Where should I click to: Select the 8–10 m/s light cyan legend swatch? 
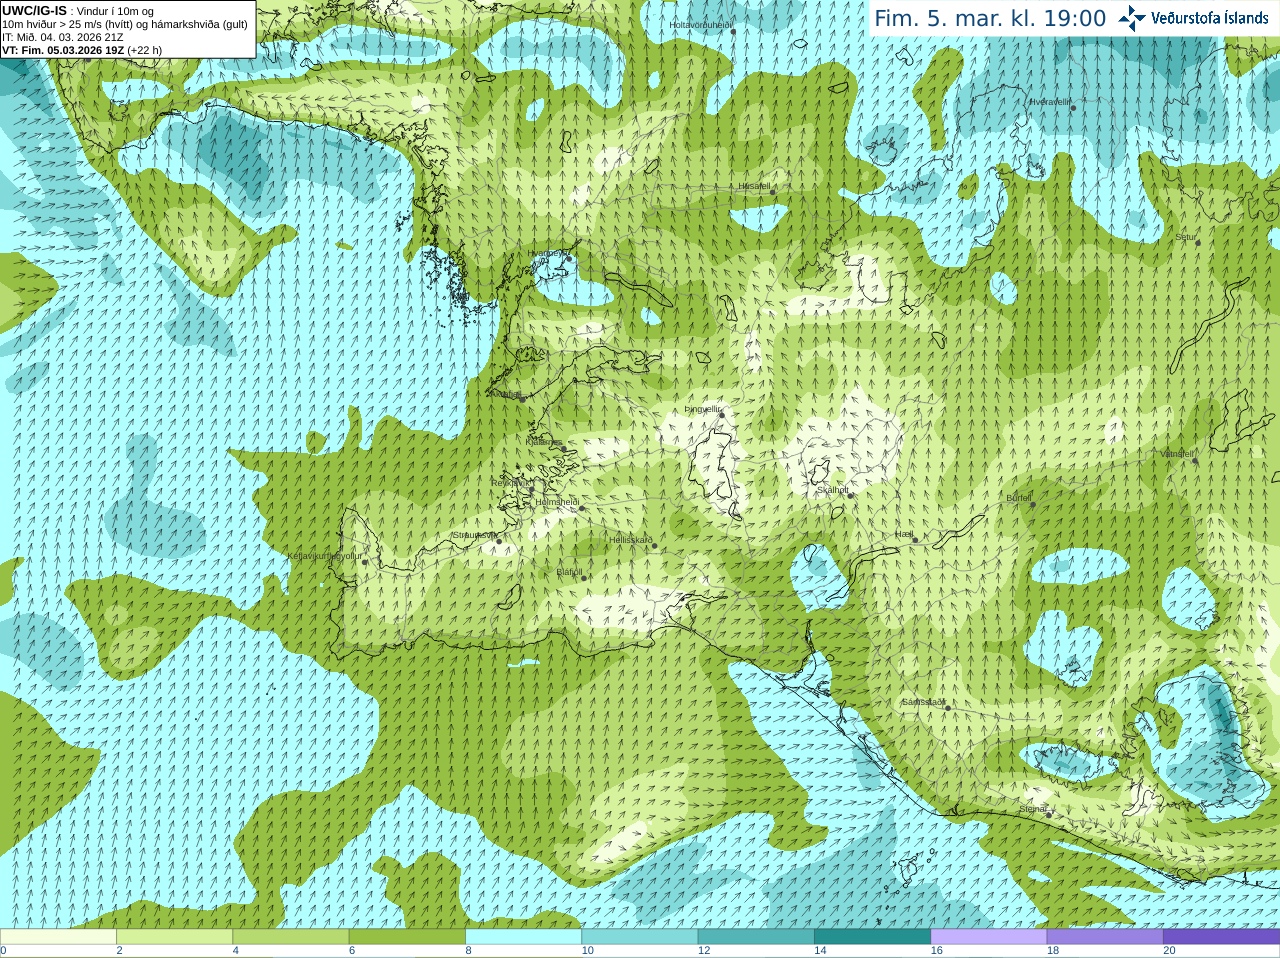click(x=523, y=937)
